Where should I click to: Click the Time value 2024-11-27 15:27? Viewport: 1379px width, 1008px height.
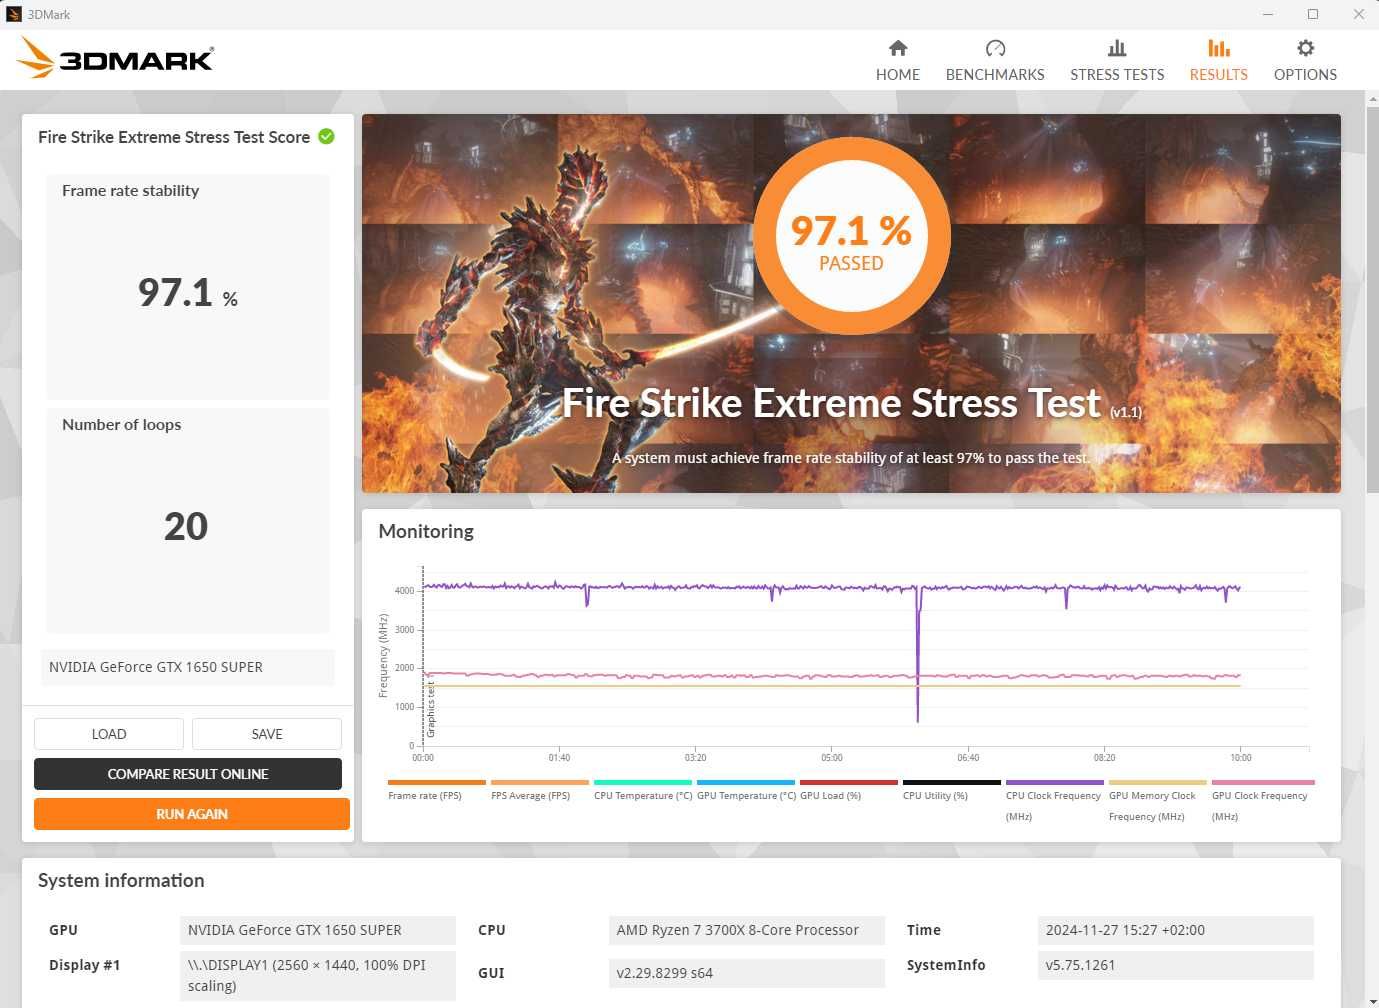[1176, 930]
